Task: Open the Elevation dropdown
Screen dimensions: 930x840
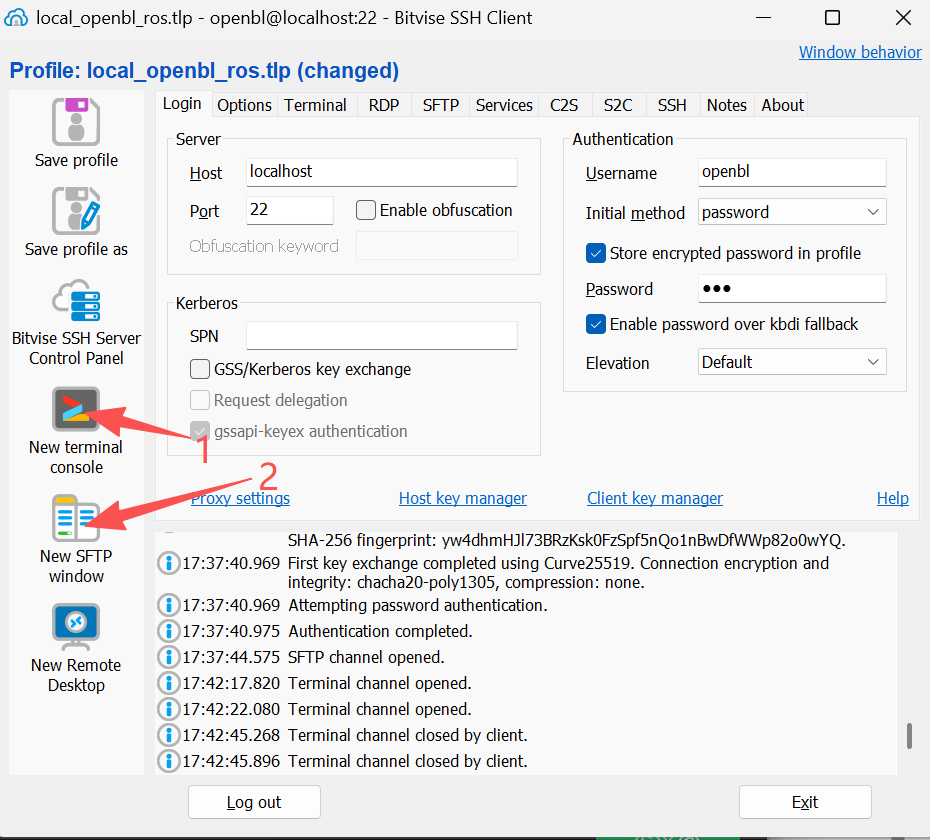Action: tap(792, 362)
